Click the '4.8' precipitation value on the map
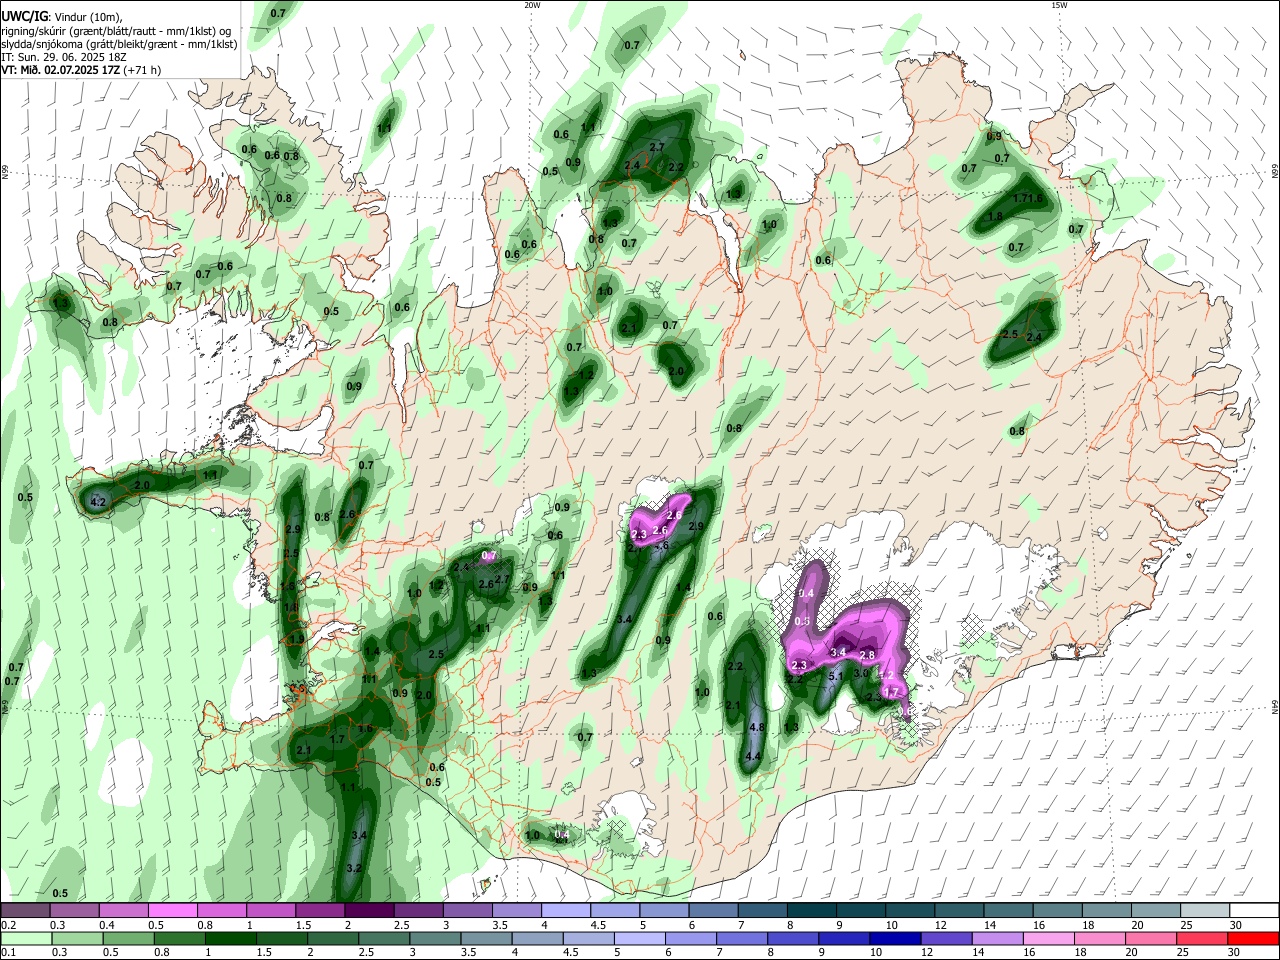Image resolution: width=1280 pixels, height=960 pixels. [x=756, y=728]
